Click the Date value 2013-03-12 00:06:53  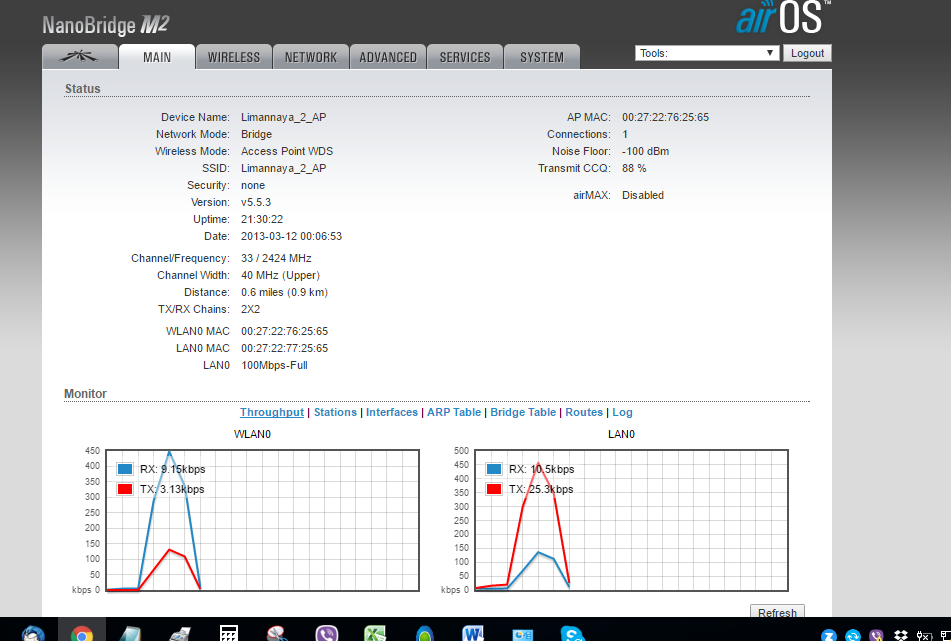(x=291, y=236)
